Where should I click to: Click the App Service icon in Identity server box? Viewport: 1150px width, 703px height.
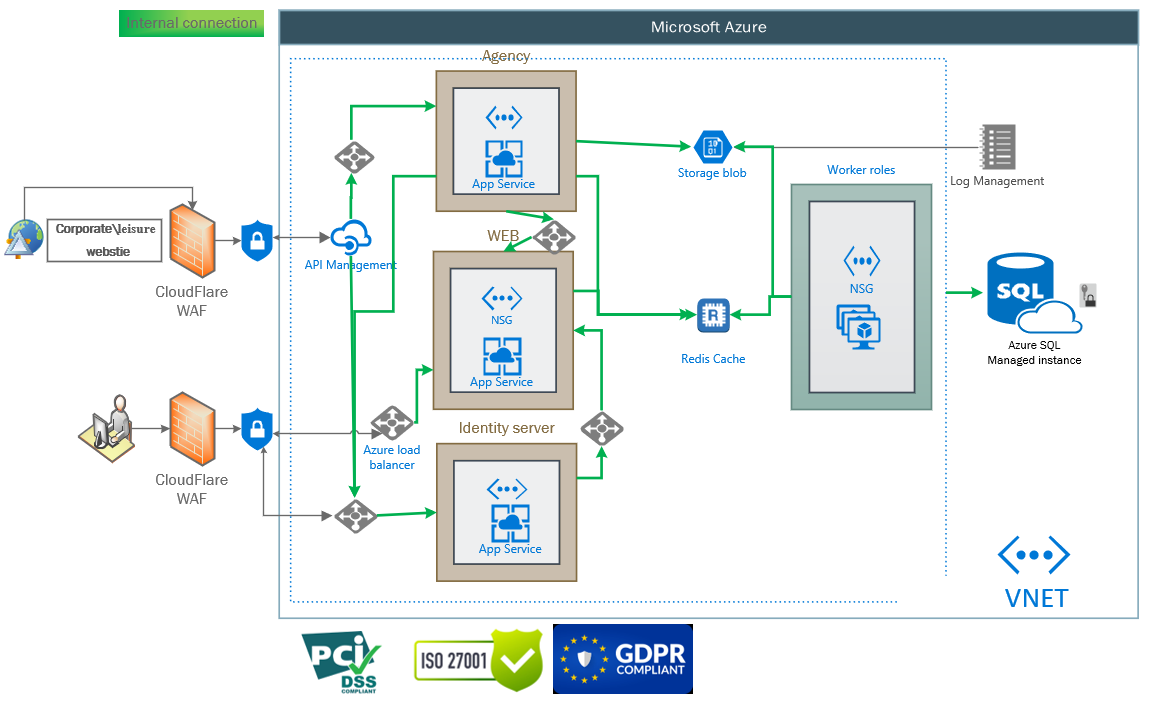[x=510, y=523]
